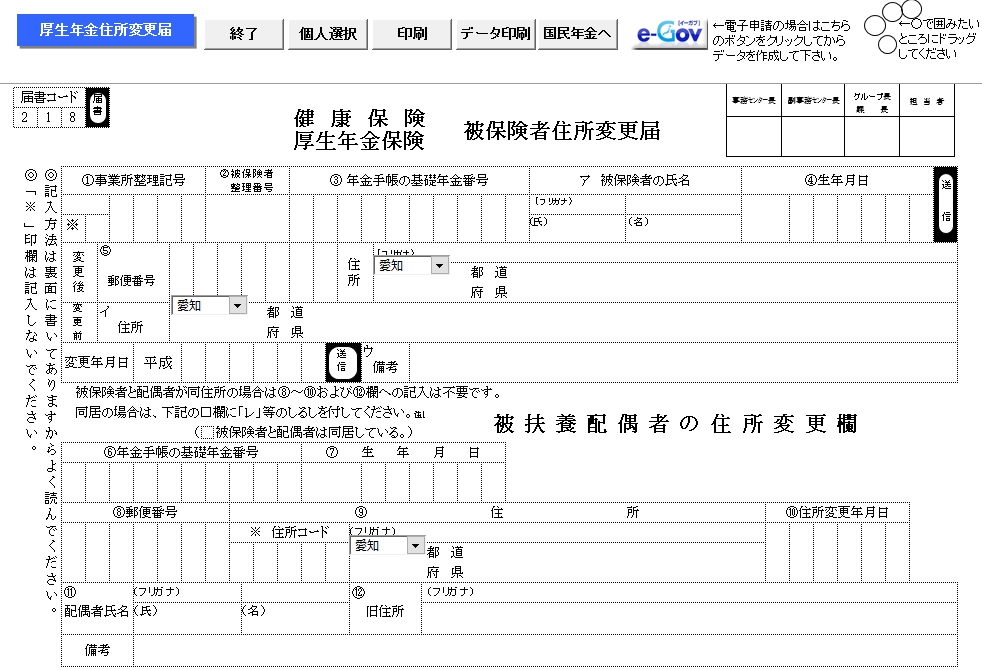The height and width of the screenshot is (670, 982).
Task: Click the 厚生年金住所変更届 blue title button
Action: (105, 30)
